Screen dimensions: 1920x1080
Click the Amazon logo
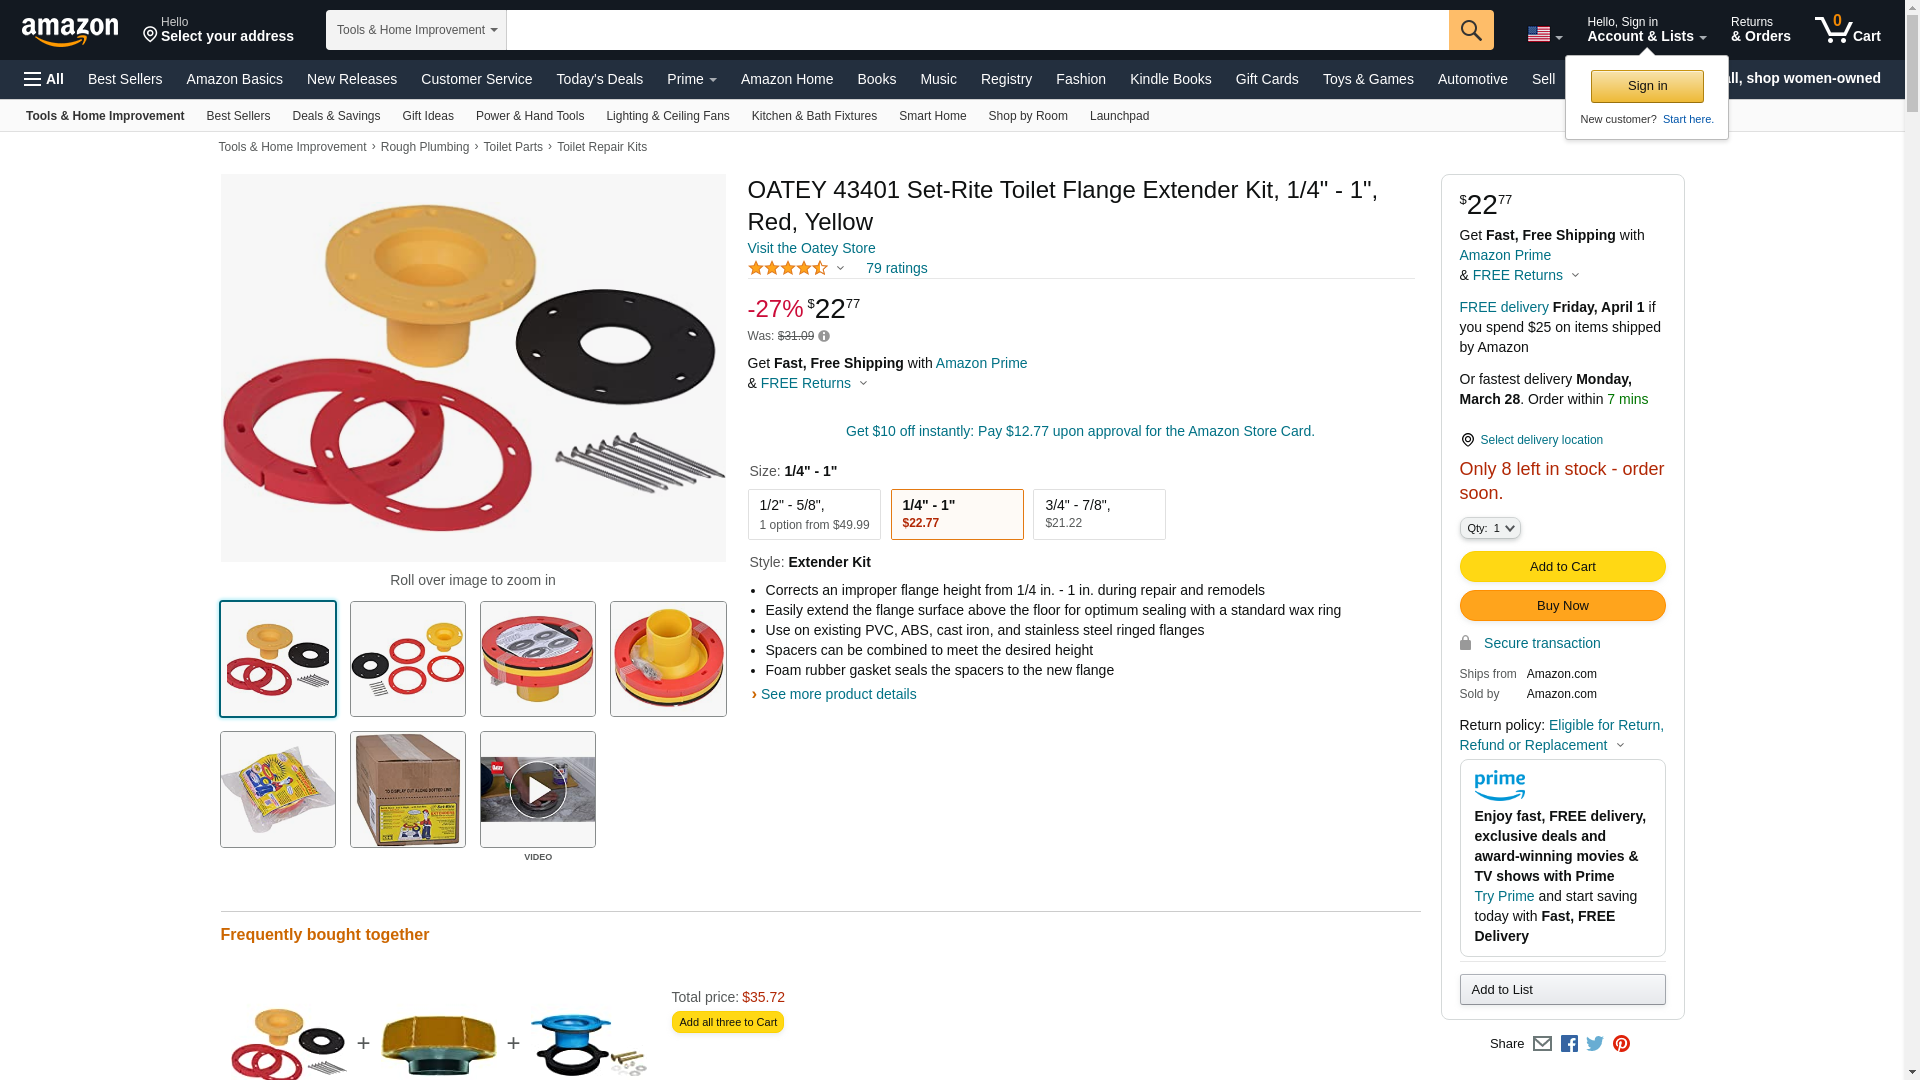[70, 31]
